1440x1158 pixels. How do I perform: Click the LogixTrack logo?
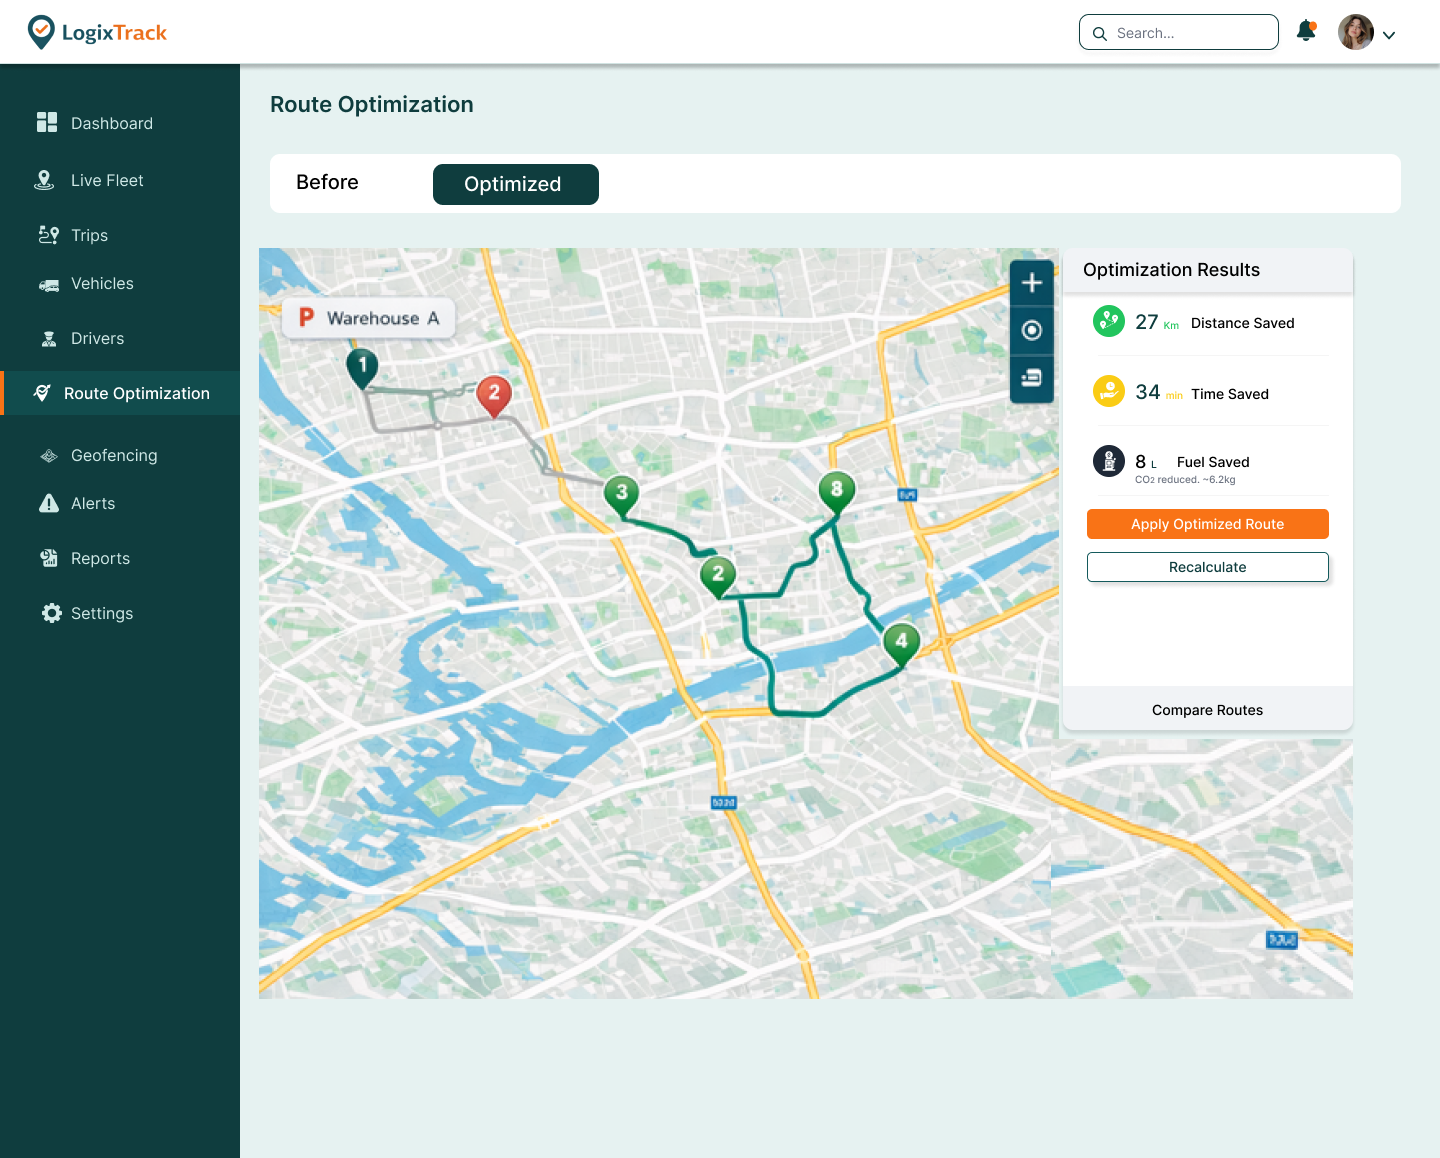[97, 32]
